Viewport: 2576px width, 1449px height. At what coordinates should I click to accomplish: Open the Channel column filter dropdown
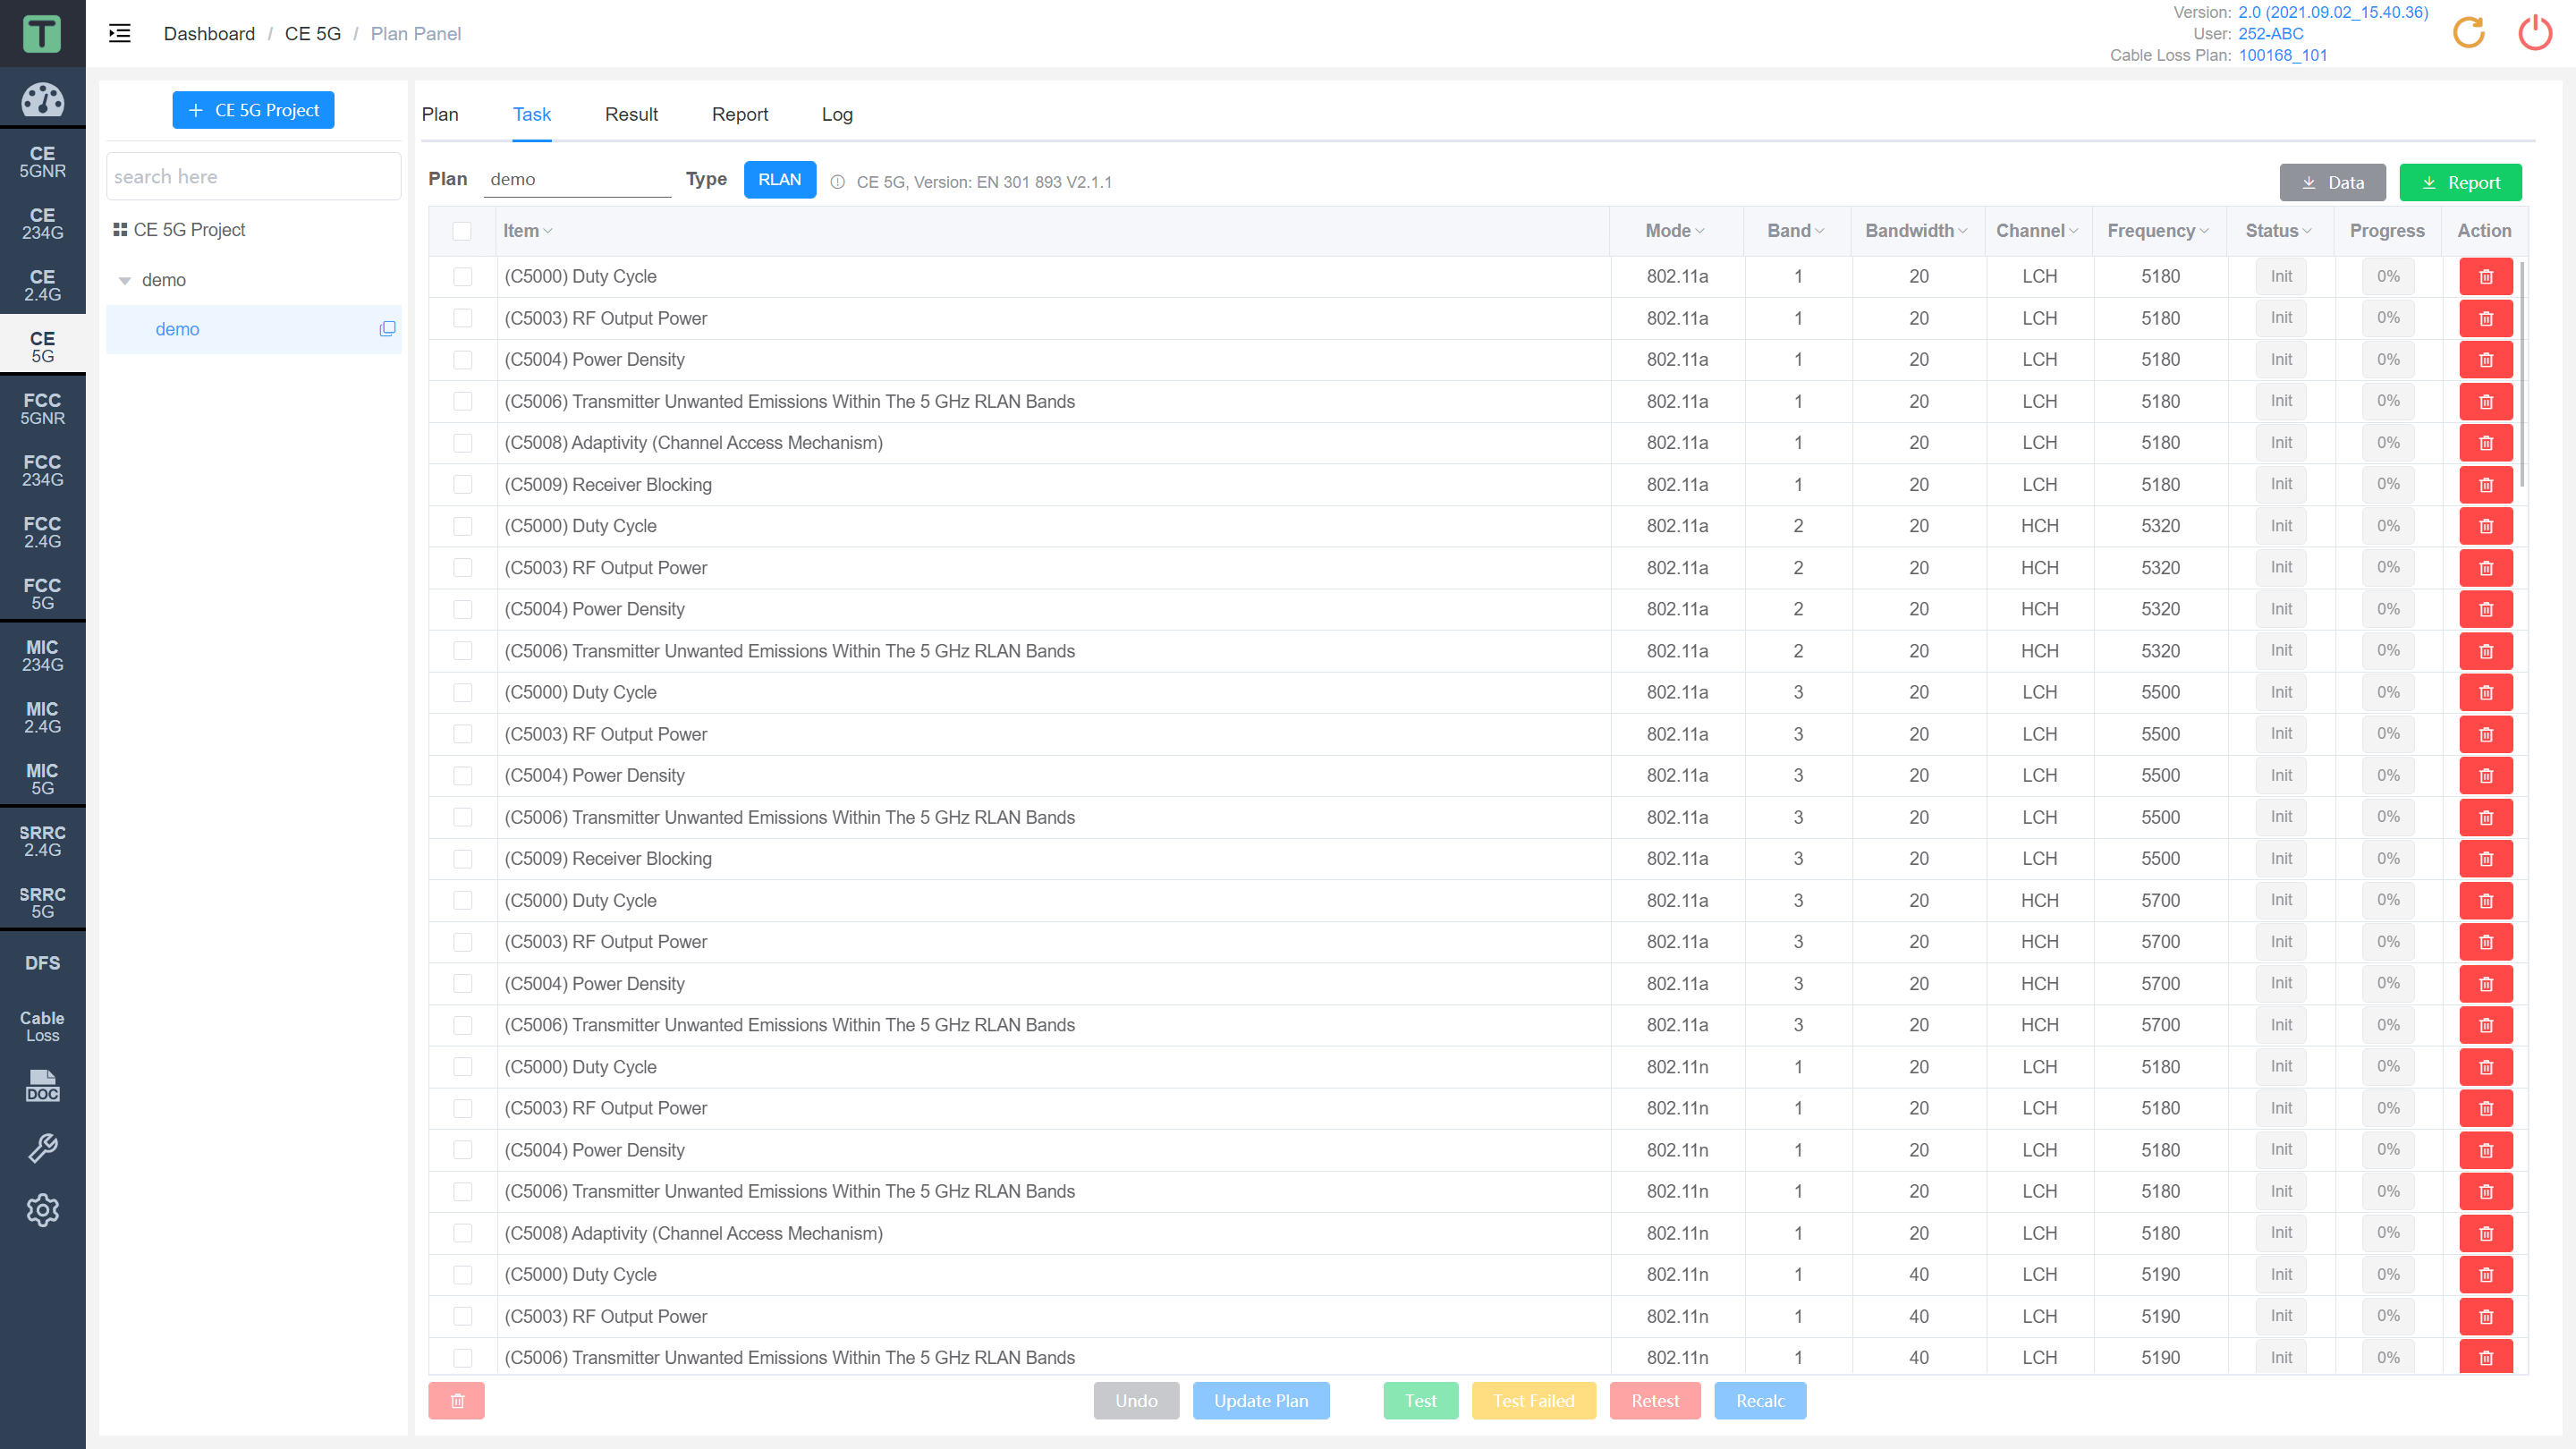click(2074, 231)
